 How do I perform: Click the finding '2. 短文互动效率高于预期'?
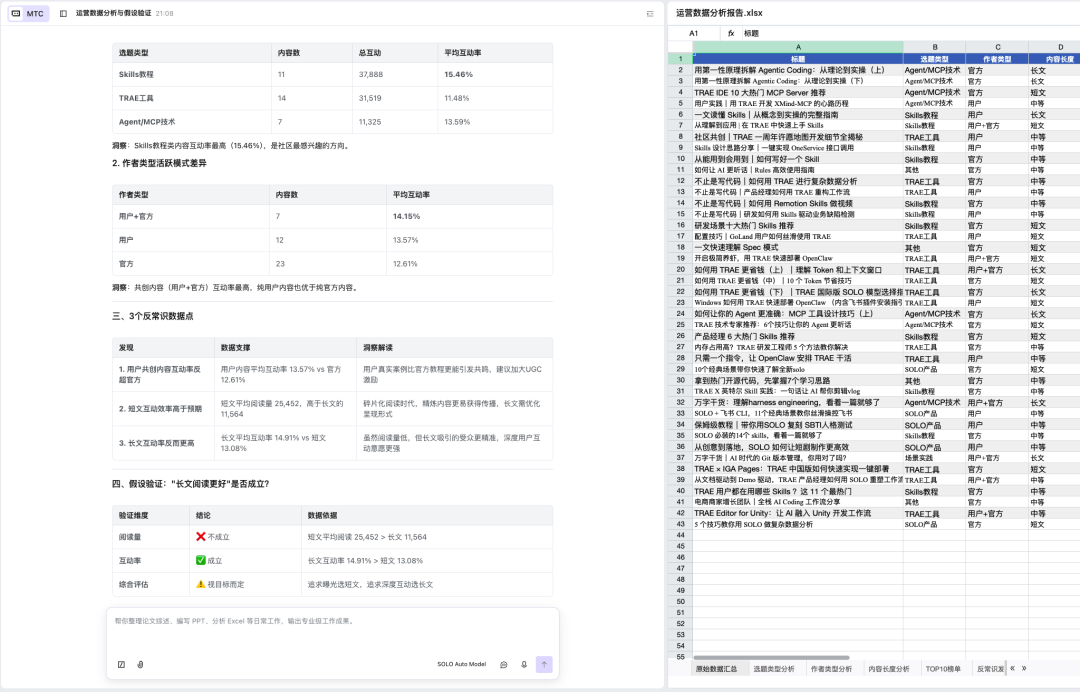pyautogui.click(x=160, y=408)
